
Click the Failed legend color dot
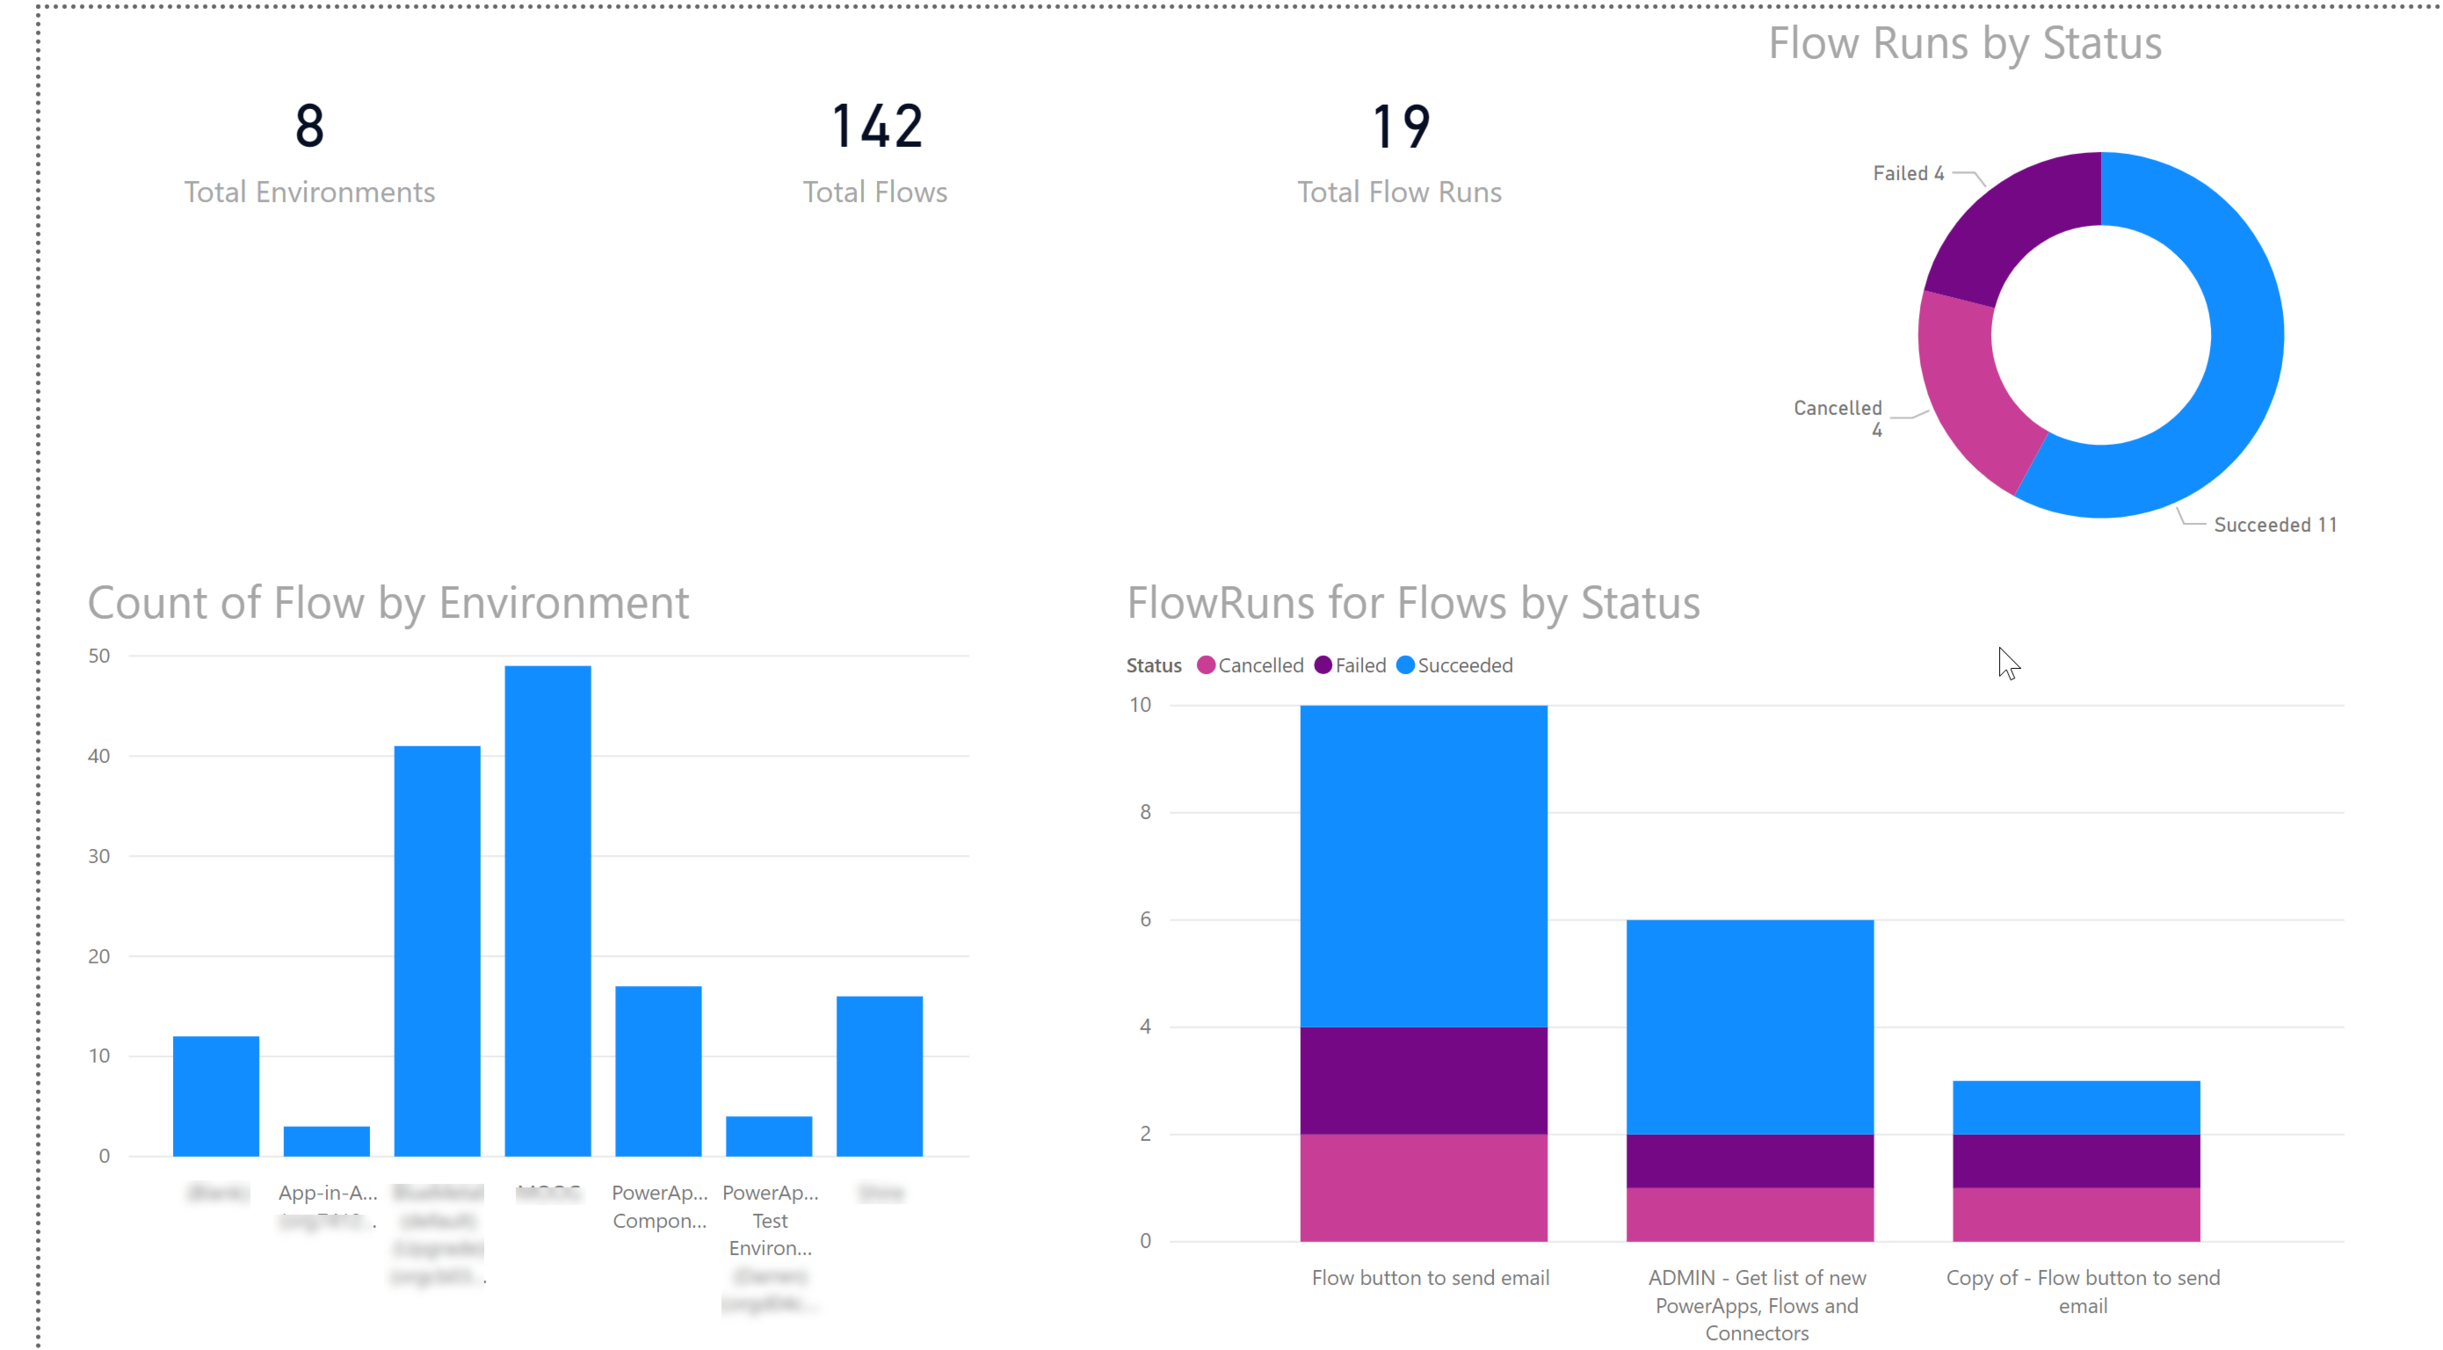coord(1324,665)
